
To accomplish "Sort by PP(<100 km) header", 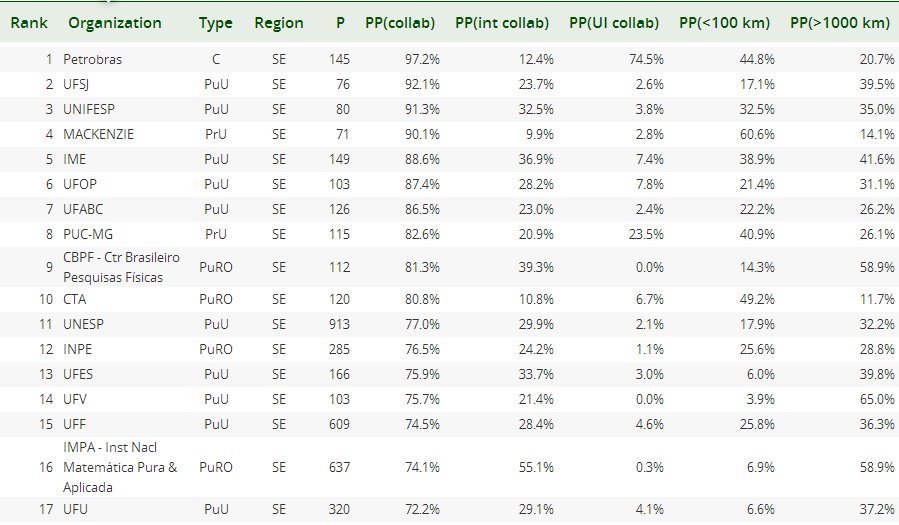I will point(725,23).
